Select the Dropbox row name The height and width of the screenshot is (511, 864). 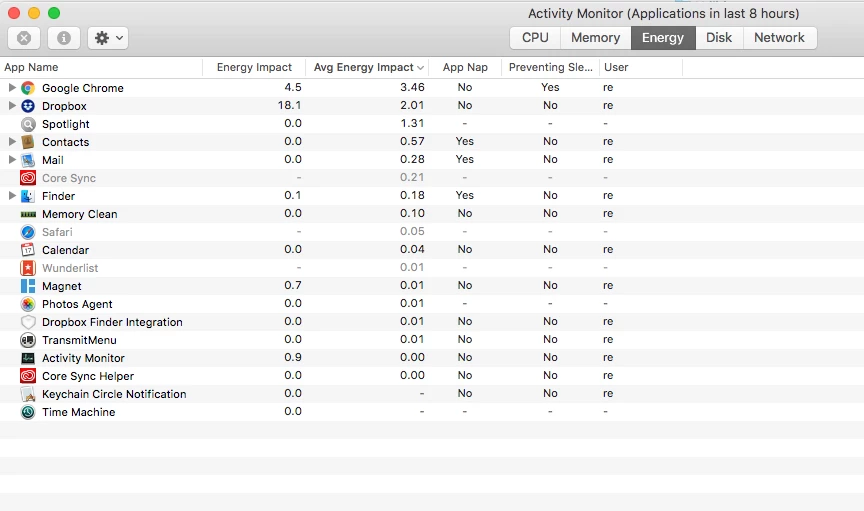64,106
